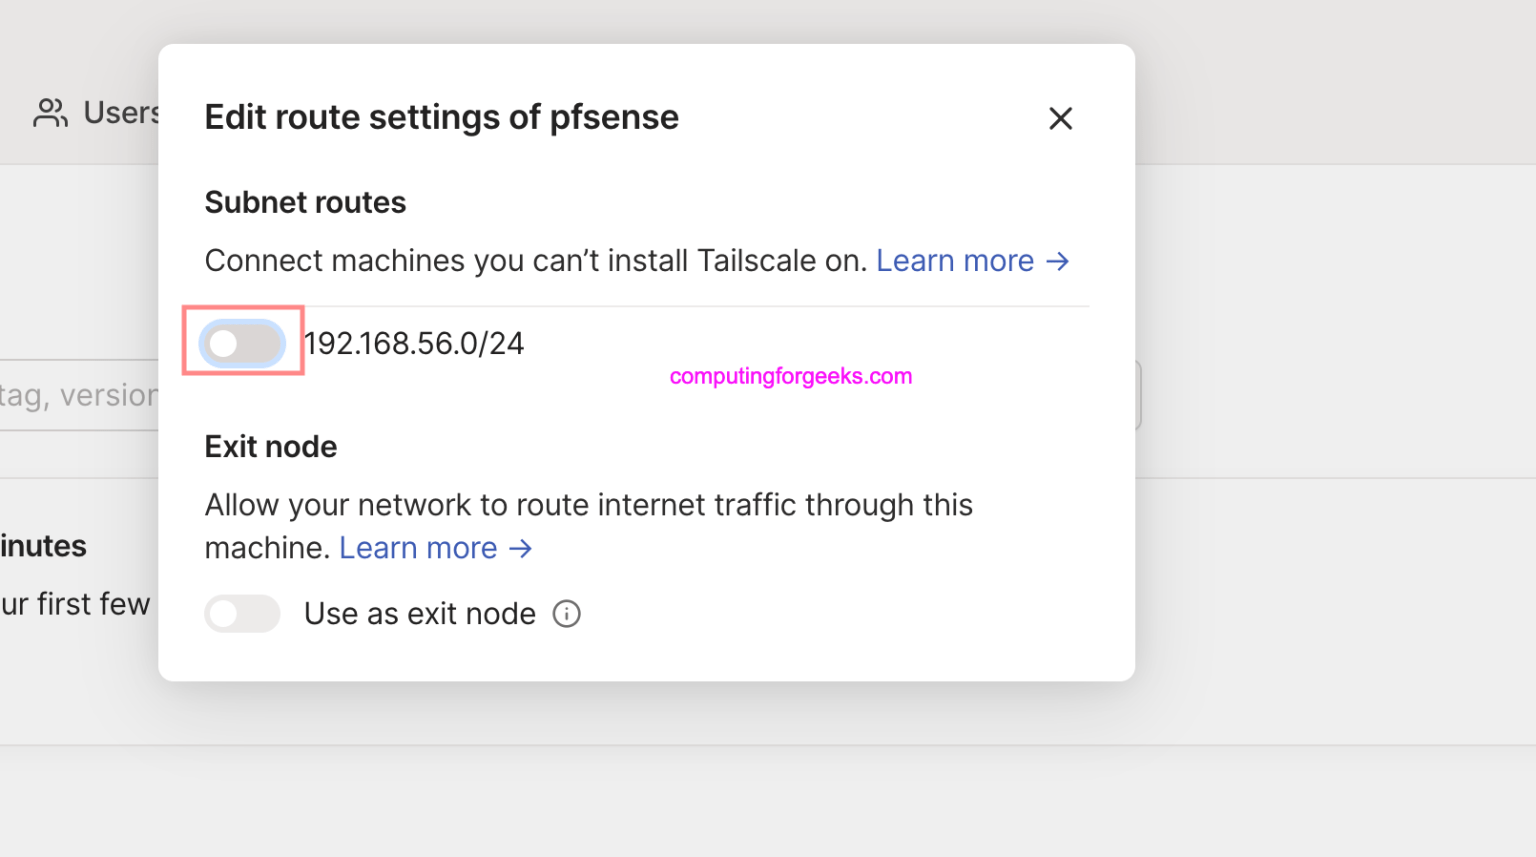This screenshot has width=1536, height=857.
Task: Click the Edit route settings of pfsense title
Action: (x=441, y=117)
